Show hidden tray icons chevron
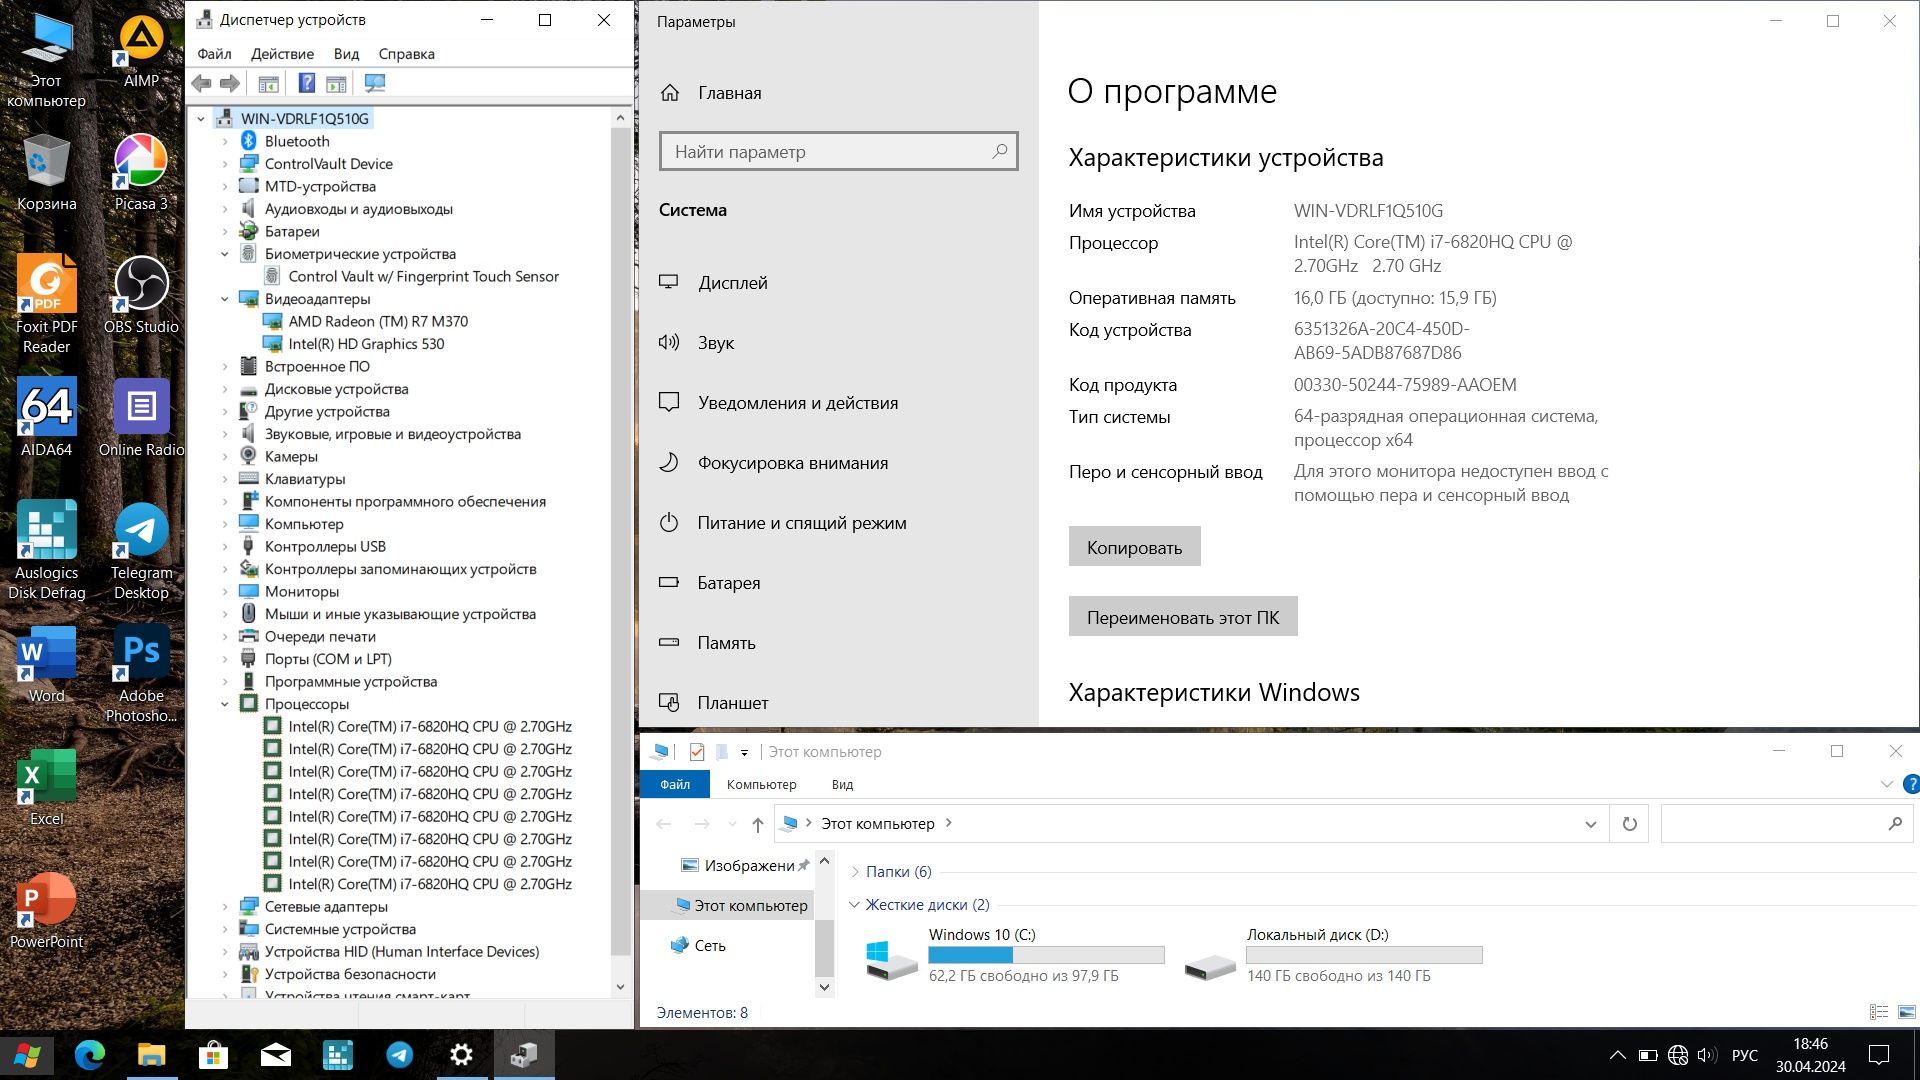The width and height of the screenshot is (1920, 1080). [1617, 1054]
